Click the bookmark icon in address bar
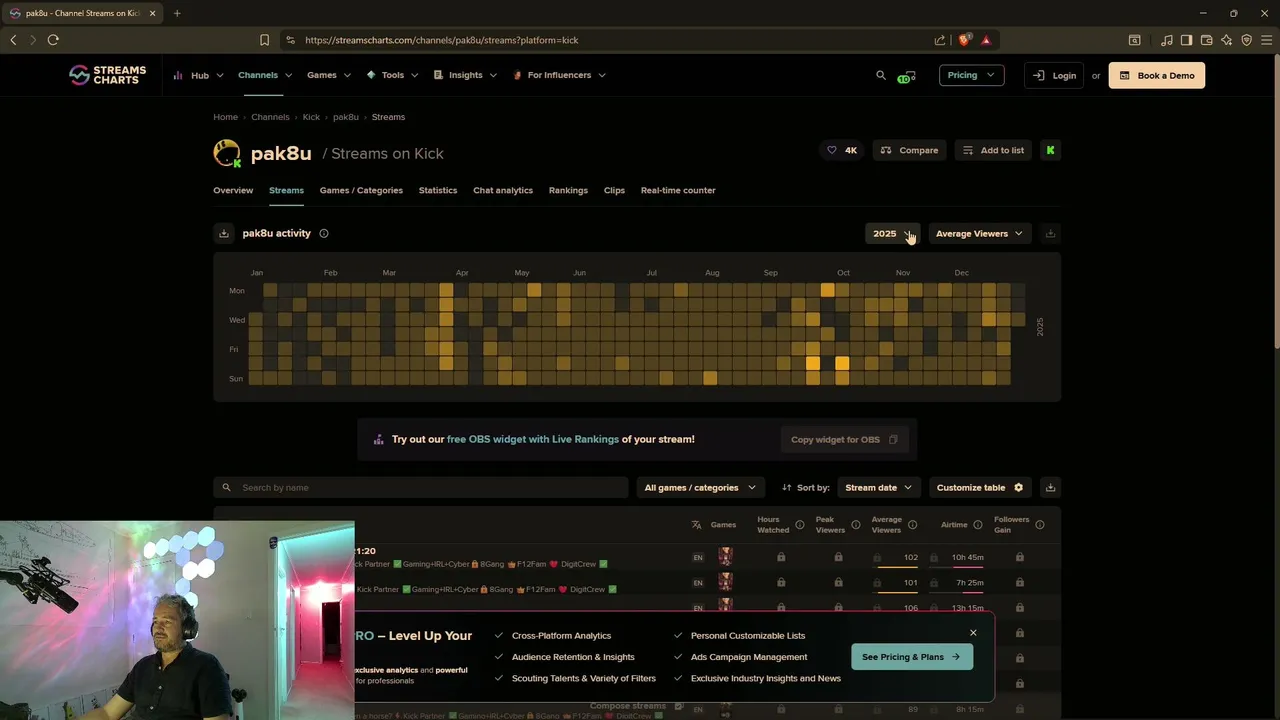 pyautogui.click(x=264, y=40)
